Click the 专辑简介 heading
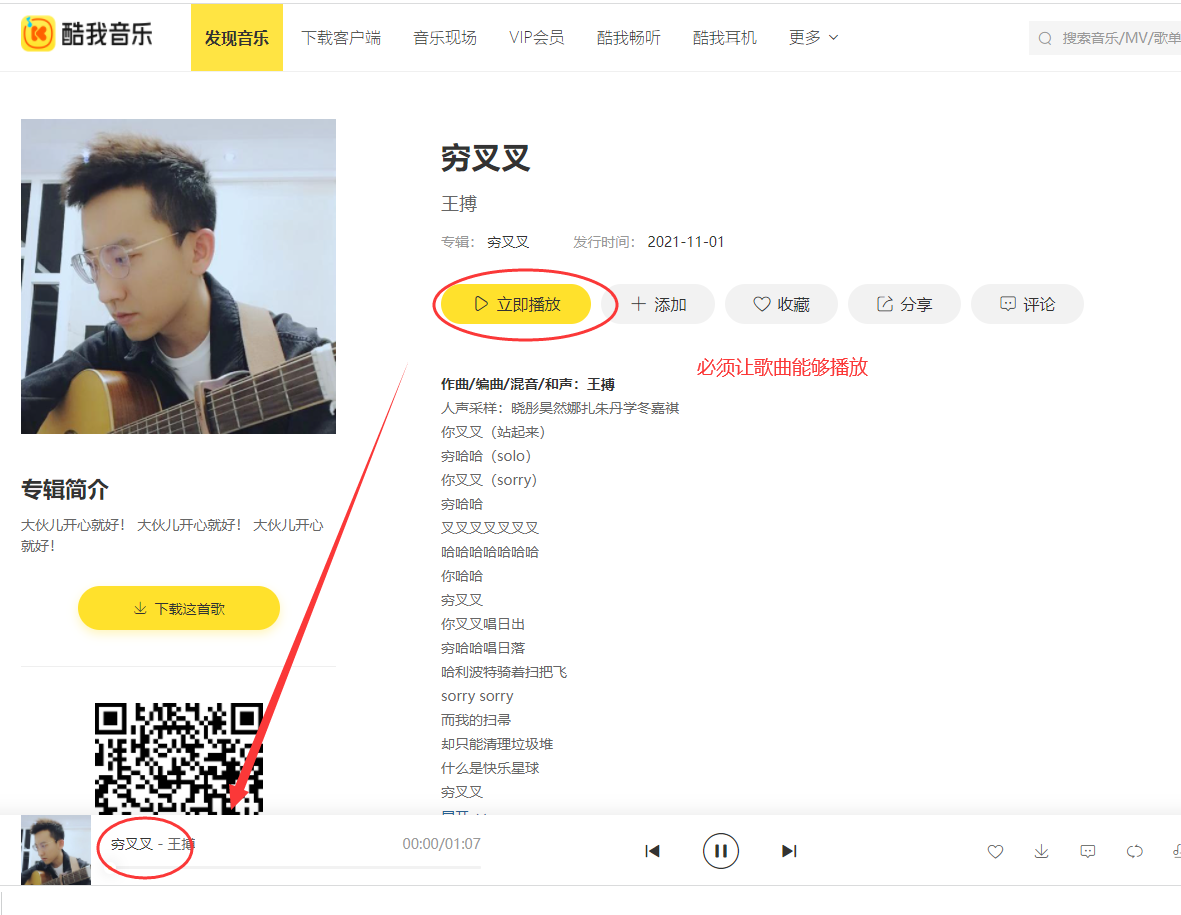 point(65,490)
